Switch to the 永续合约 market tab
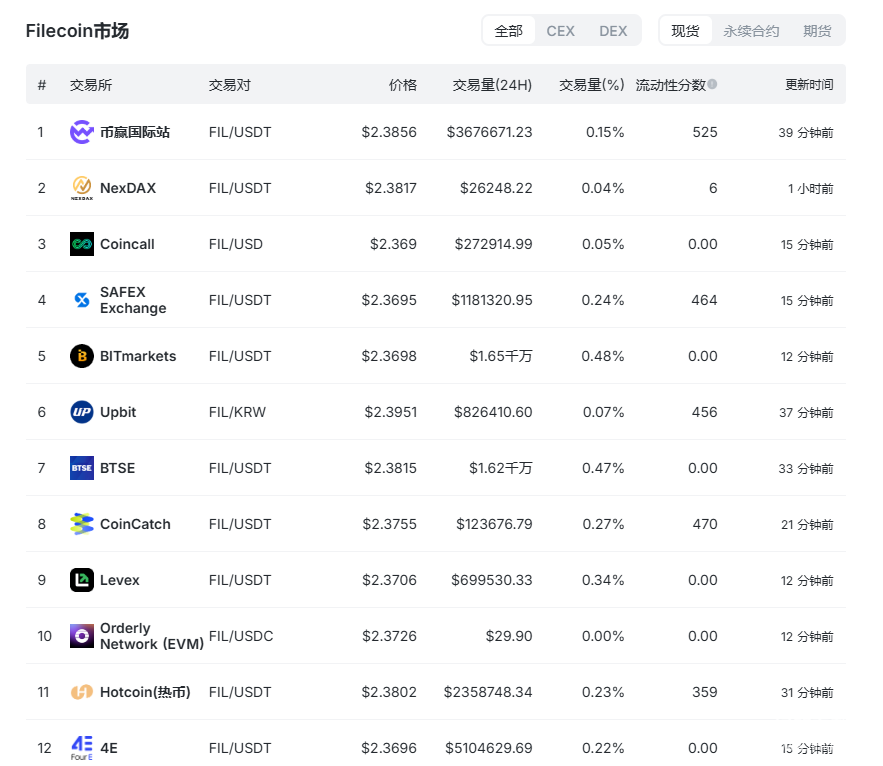This screenshot has height=766, width=883. click(x=751, y=30)
